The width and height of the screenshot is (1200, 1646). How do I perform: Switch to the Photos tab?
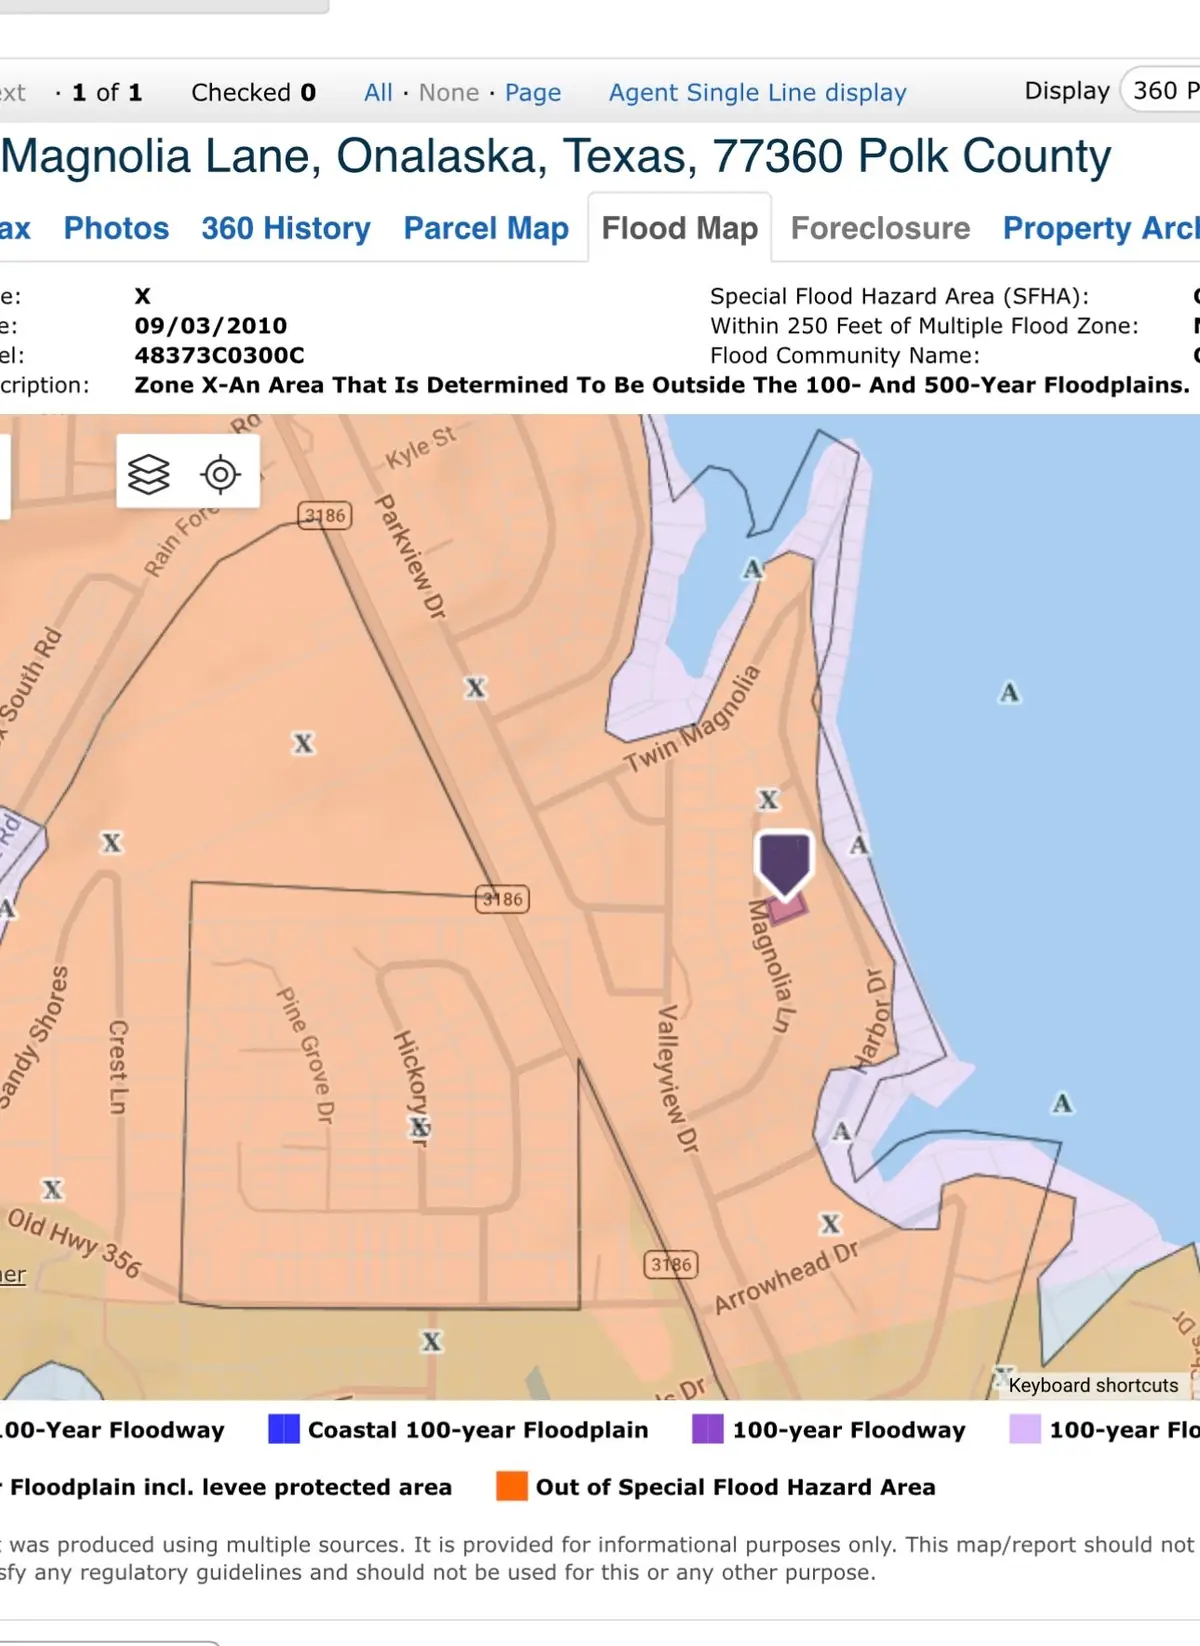[x=116, y=229]
